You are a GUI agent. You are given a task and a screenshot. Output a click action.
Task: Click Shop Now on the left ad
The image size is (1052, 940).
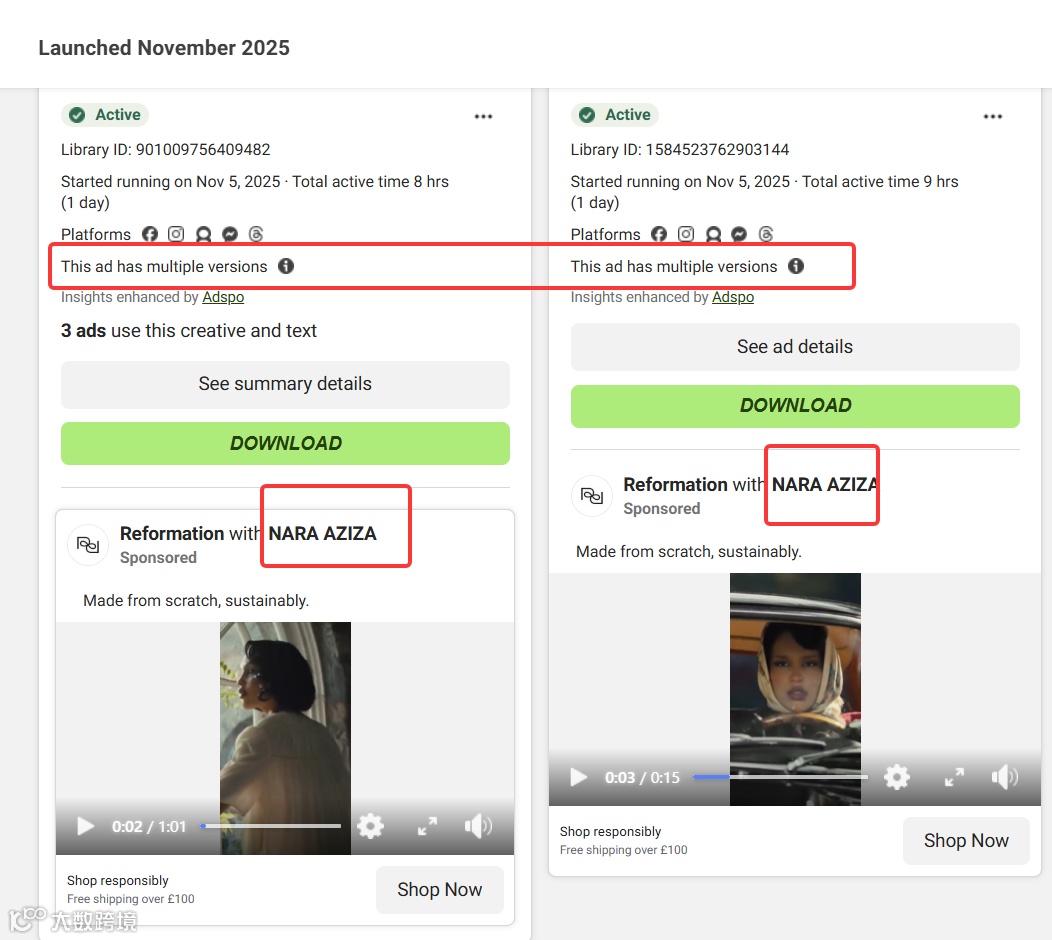pos(439,890)
